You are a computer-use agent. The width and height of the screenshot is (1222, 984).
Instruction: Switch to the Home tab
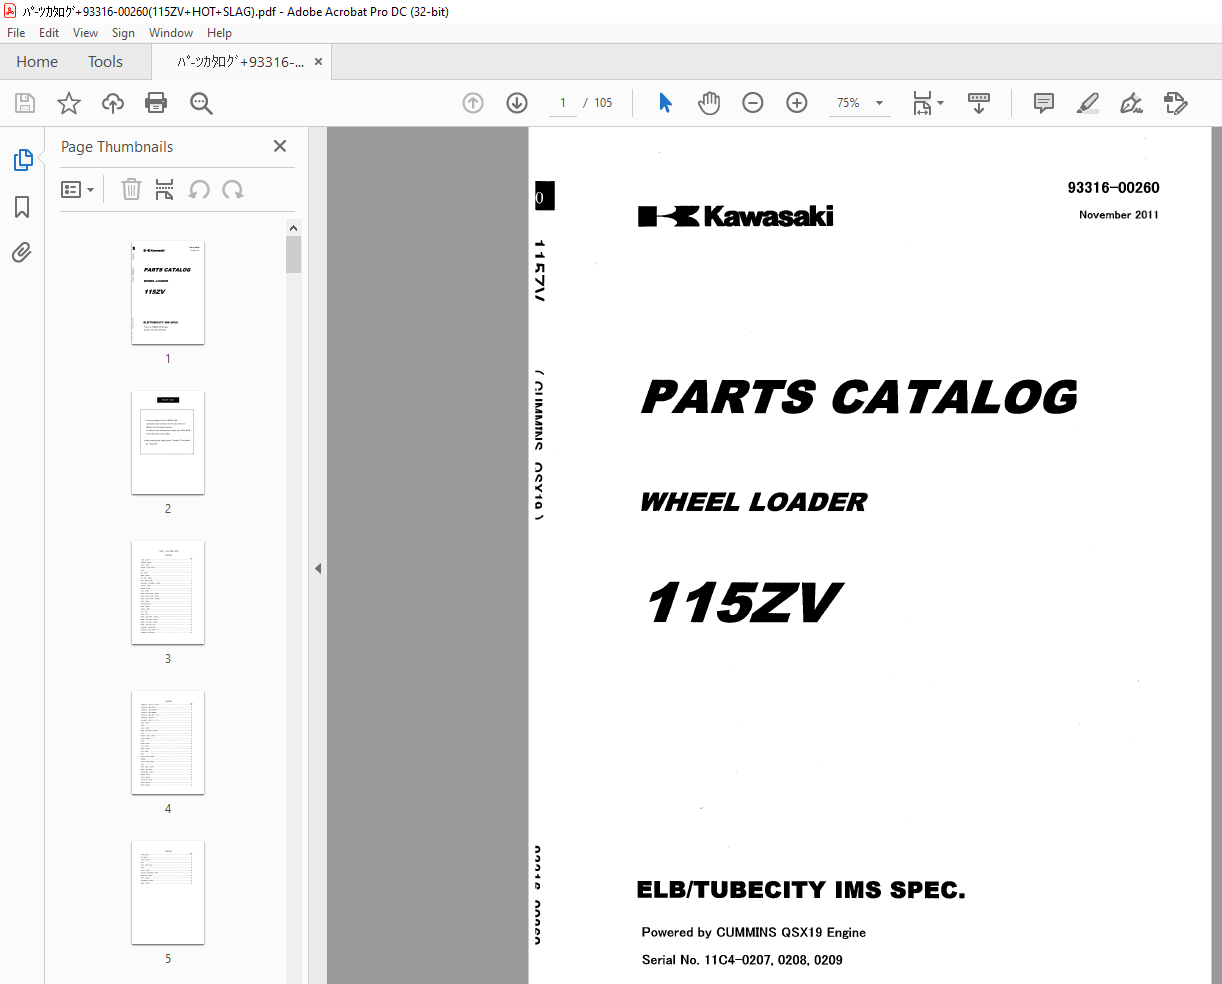click(37, 62)
